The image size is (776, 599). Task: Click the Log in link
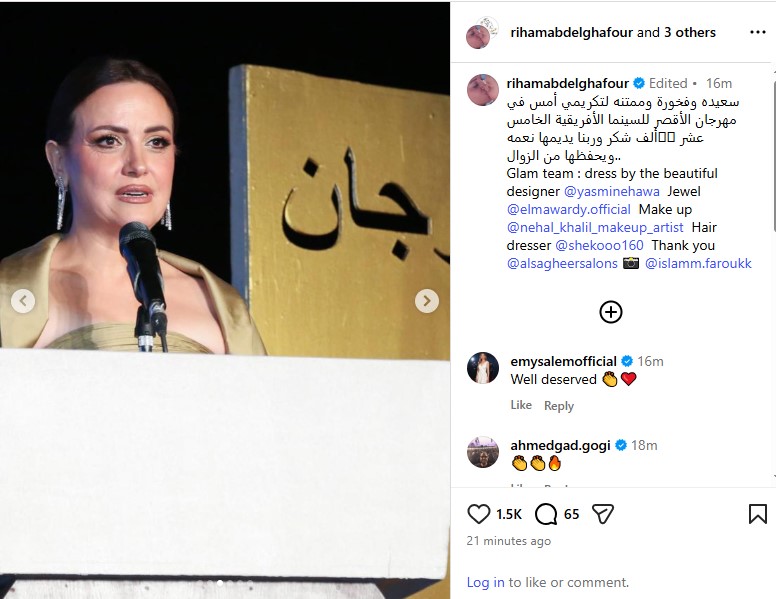[x=485, y=582]
